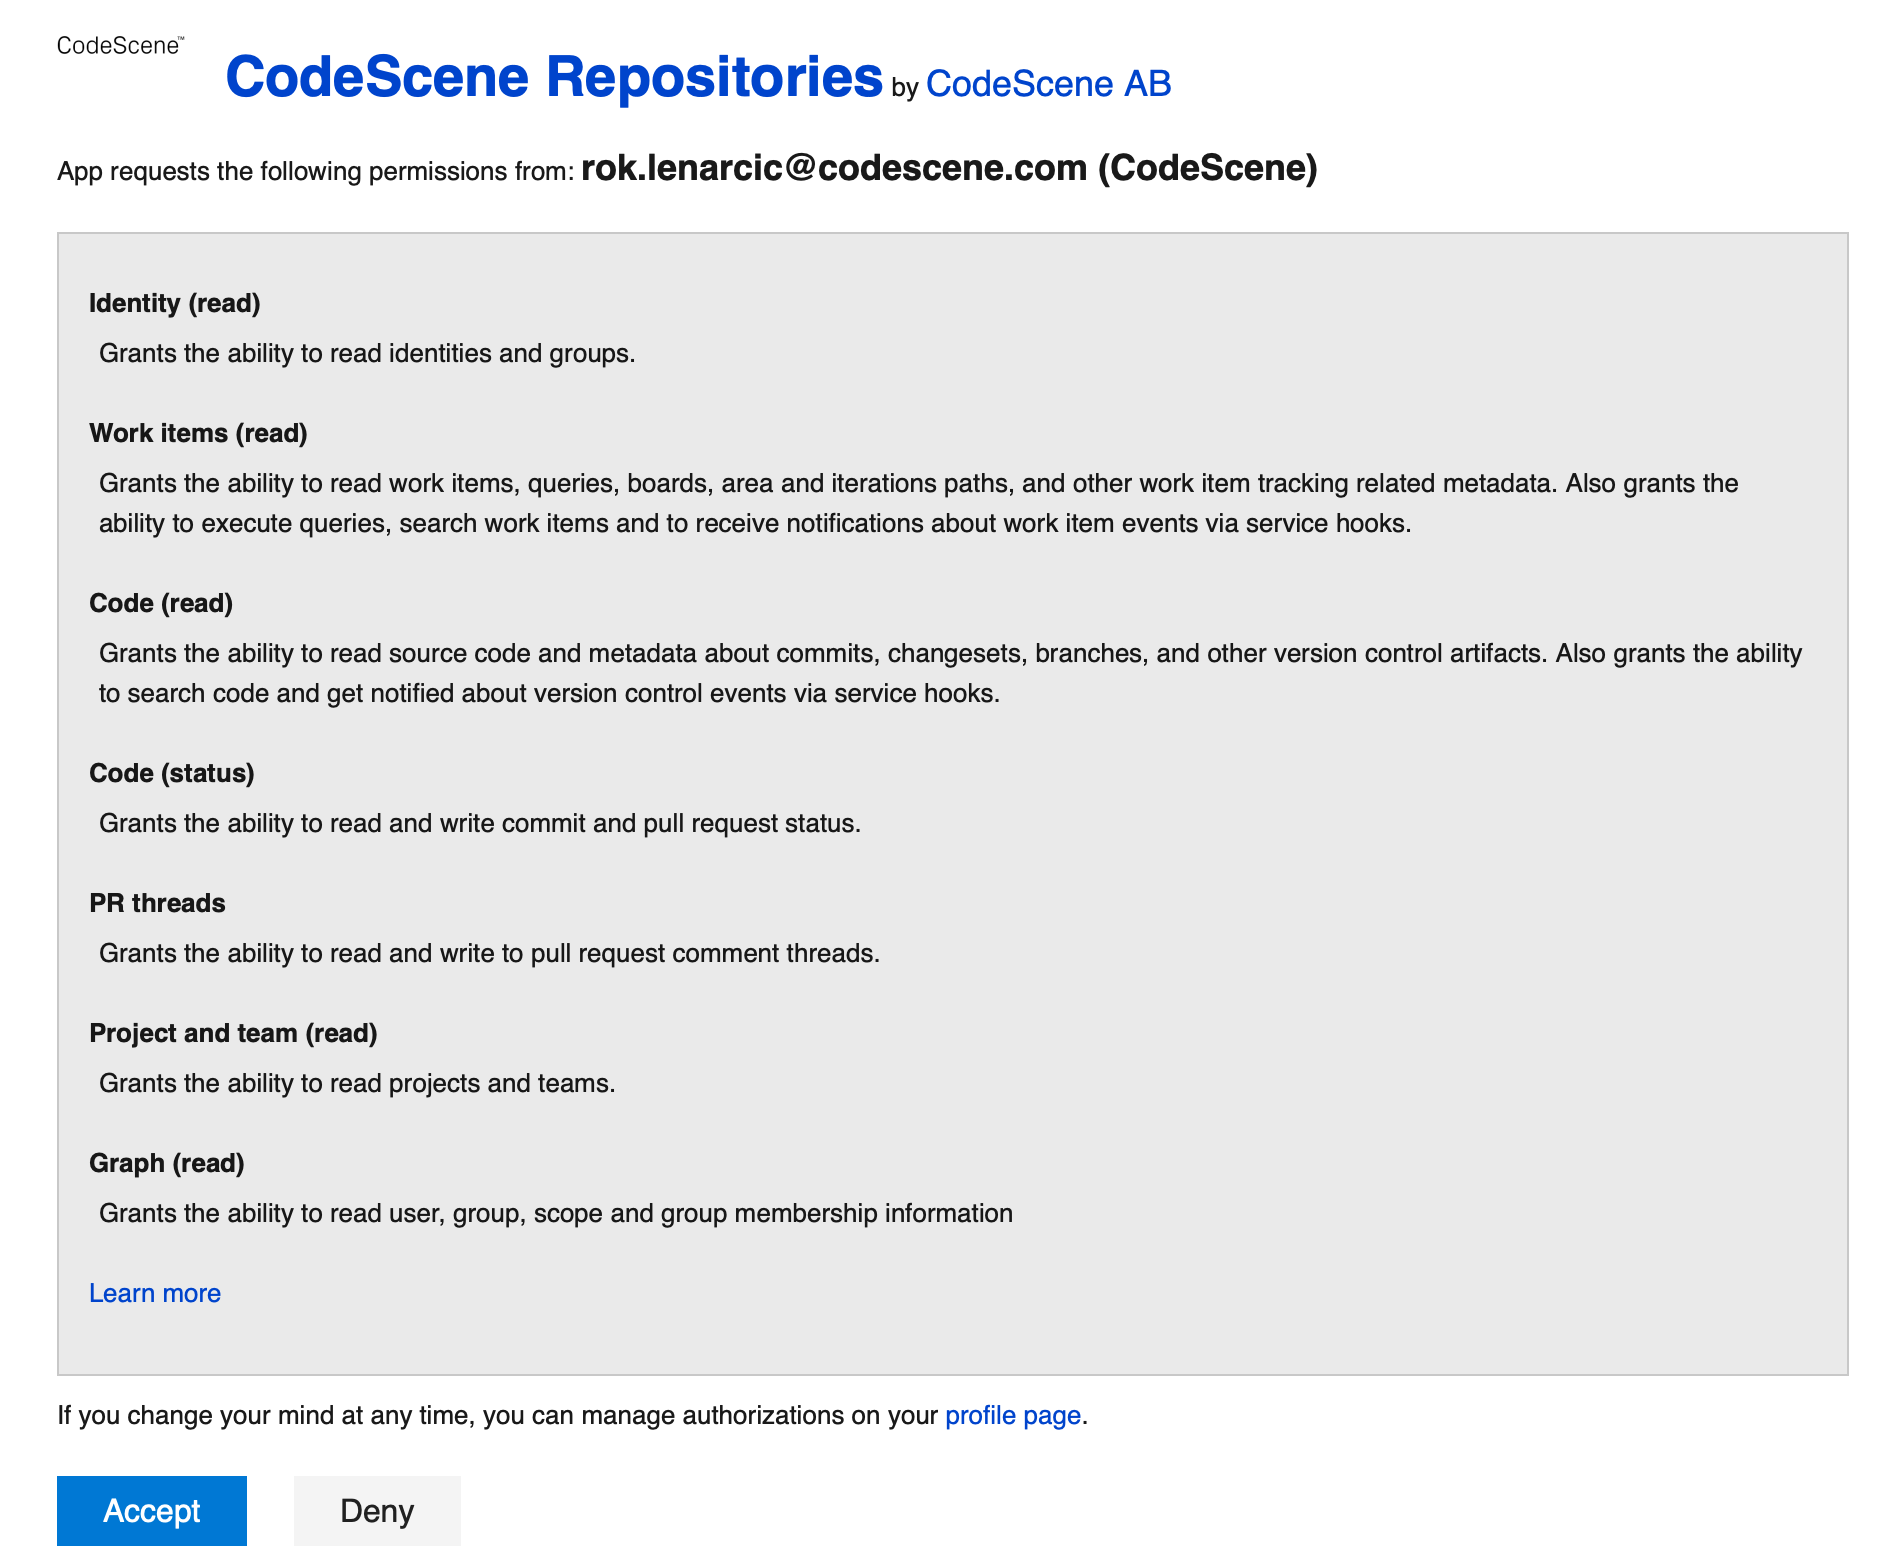Screen dimensions: 1886x1554
Task: Click the Identity (read) permission heading
Action: pos(175,303)
